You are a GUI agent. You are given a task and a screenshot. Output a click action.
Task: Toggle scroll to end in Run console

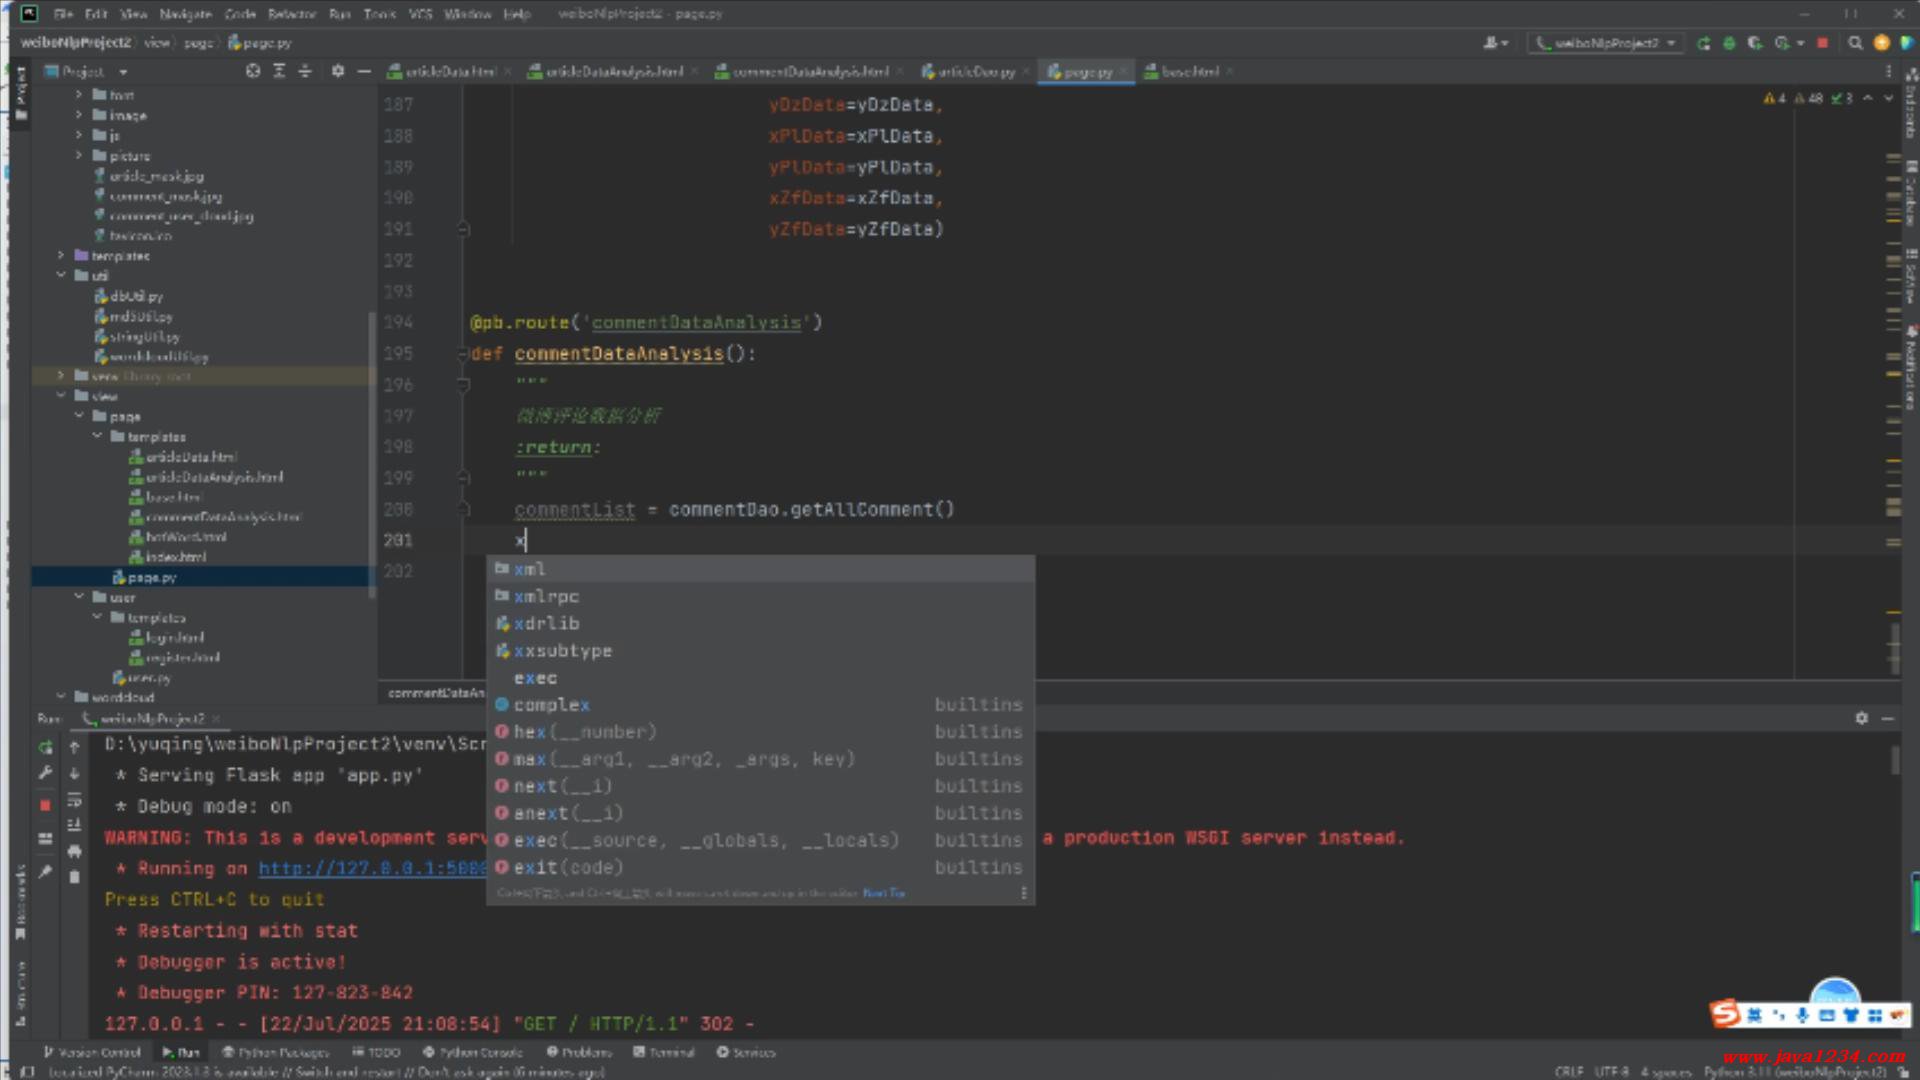click(x=74, y=825)
